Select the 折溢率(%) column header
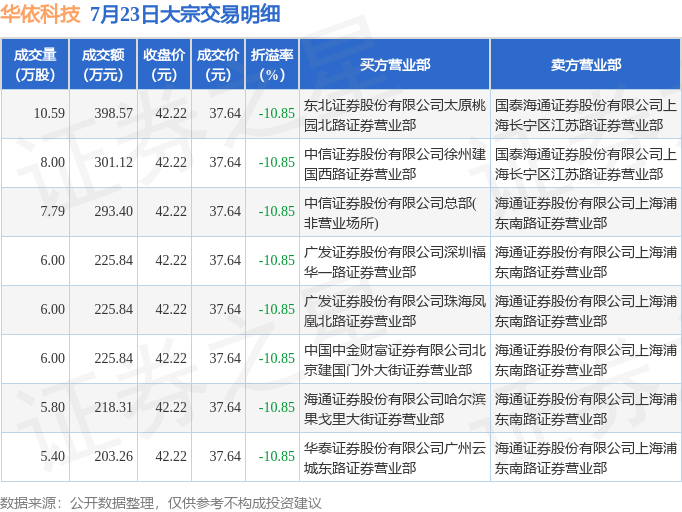Screen dimensions: 682x512 [272, 65]
